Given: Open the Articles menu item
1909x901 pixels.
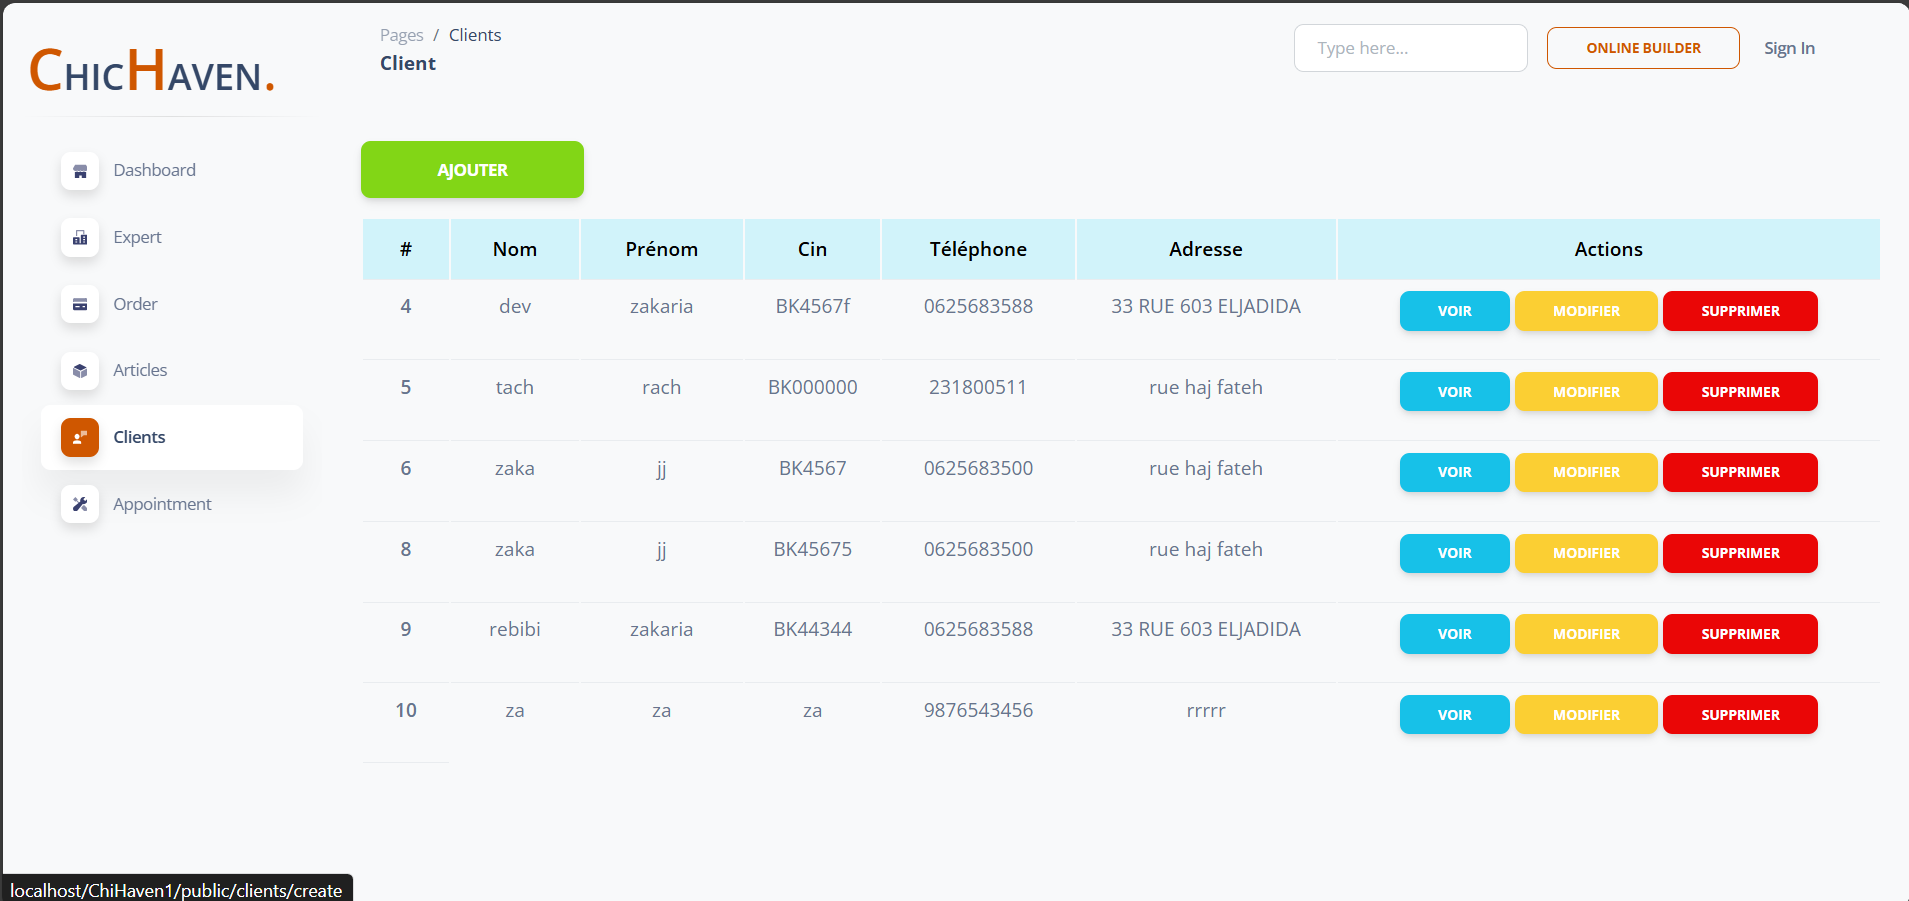Looking at the screenshot, I should 172,371.
